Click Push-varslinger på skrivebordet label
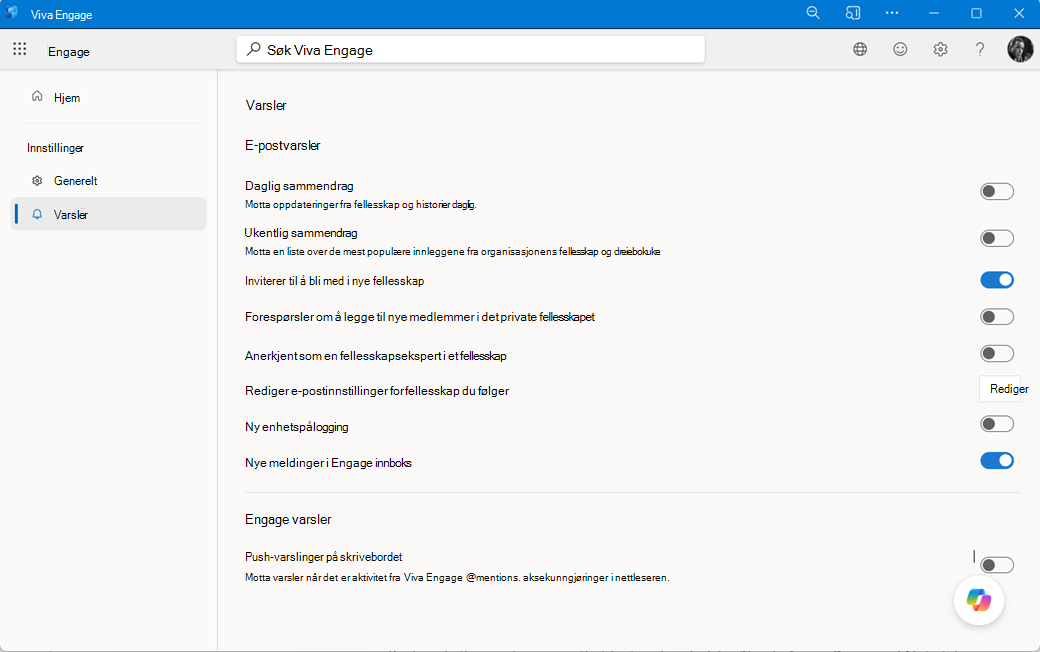This screenshot has height=652, width=1040. coord(324,556)
